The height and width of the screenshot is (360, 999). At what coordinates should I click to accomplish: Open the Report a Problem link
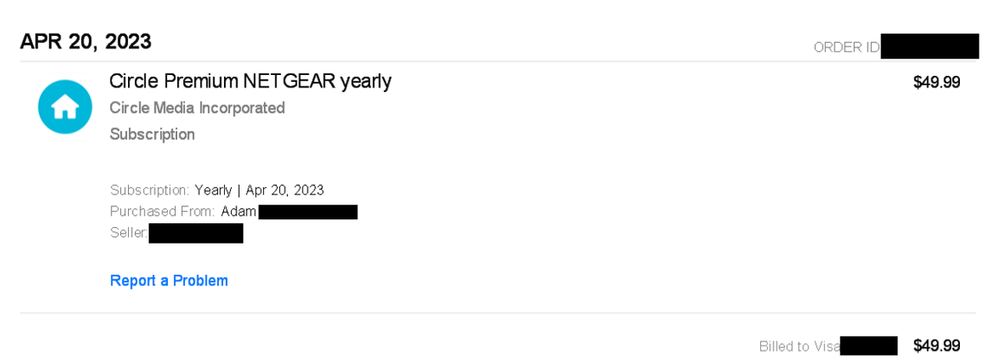(169, 280)
